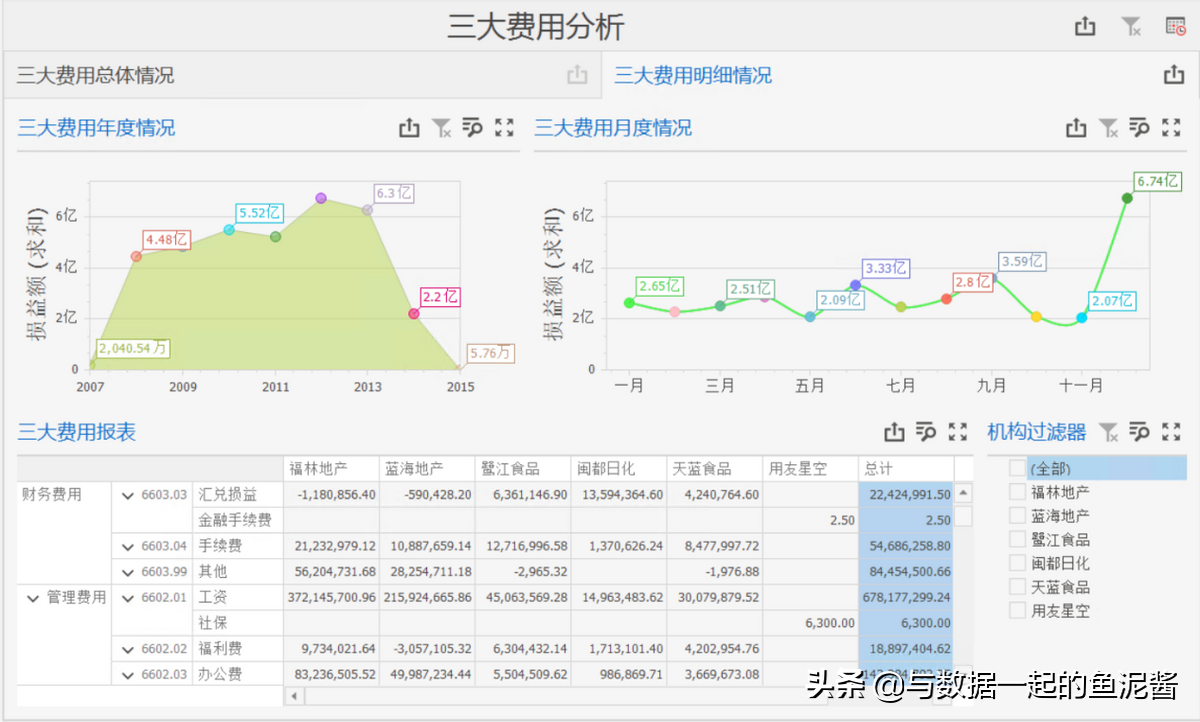1200x722 pixels.
Task: Maximize the 机构过滤器 panel
Action: pos(1171,432)
